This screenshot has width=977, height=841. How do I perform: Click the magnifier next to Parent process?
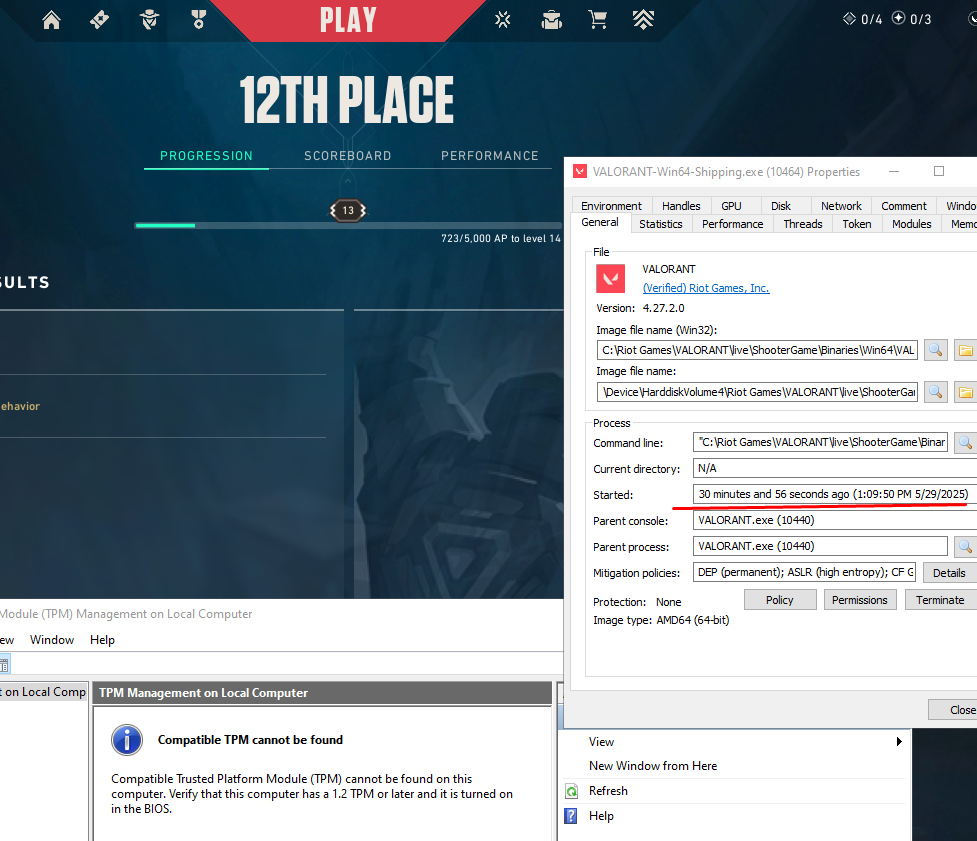pos(964,546)
